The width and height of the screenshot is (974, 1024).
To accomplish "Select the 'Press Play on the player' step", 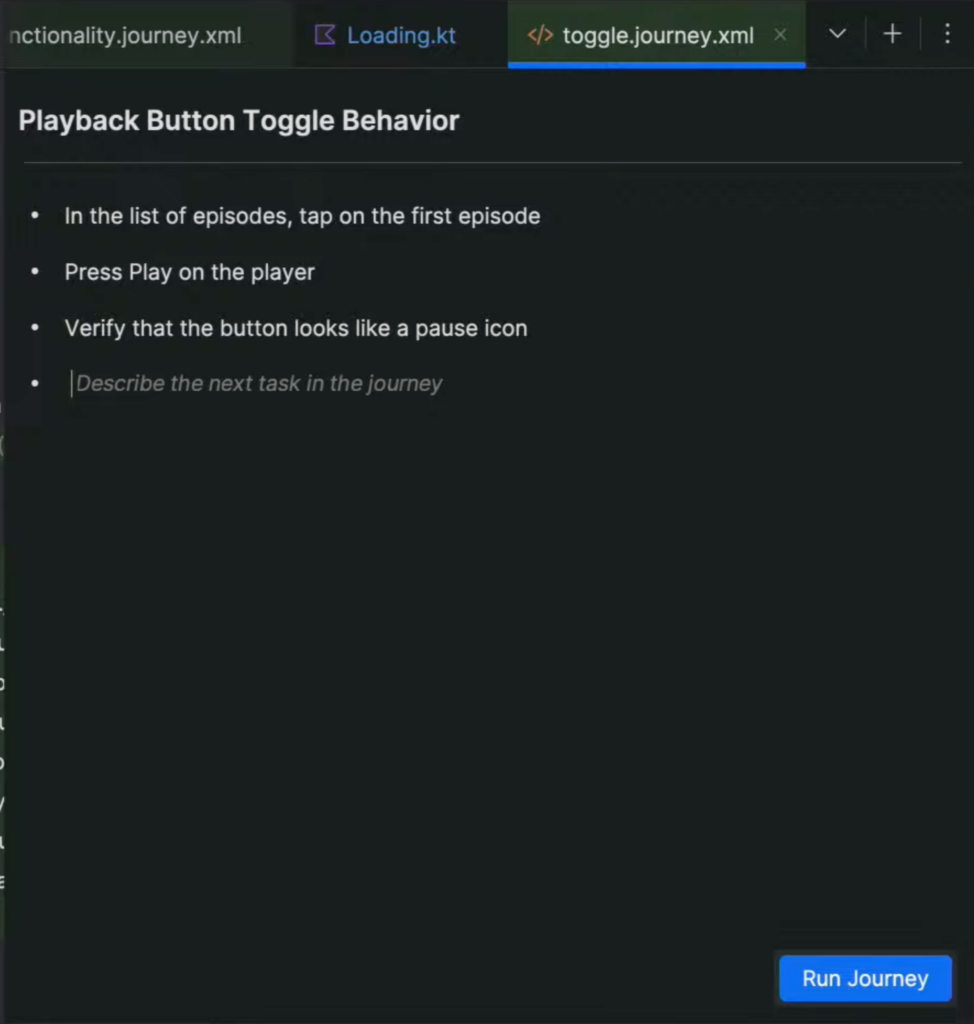I will (x=190, y=272).
